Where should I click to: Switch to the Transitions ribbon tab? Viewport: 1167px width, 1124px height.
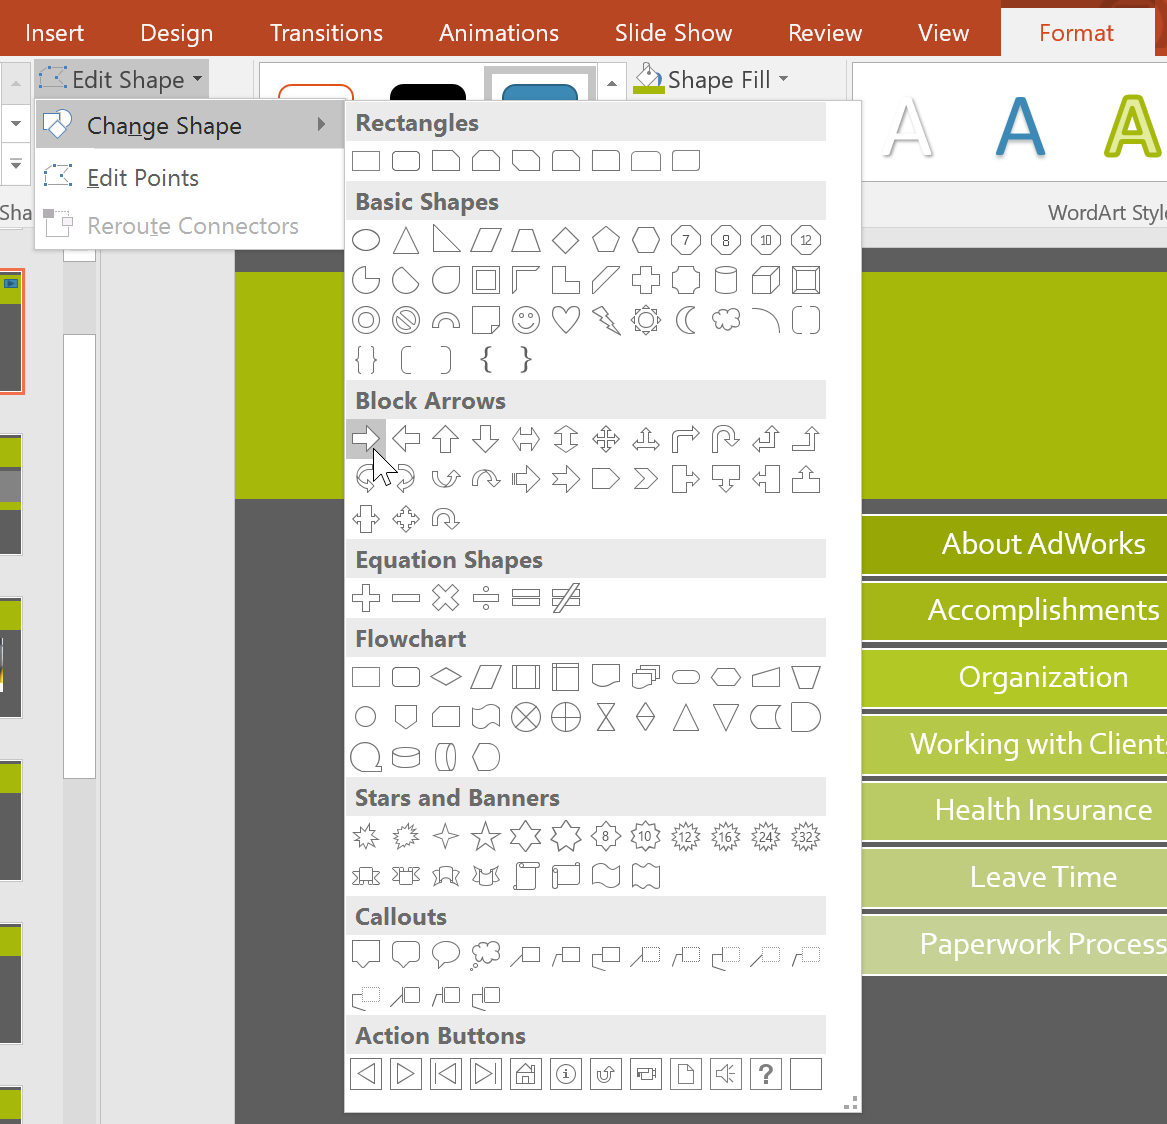pyautogui.click(x=326, y=33)
